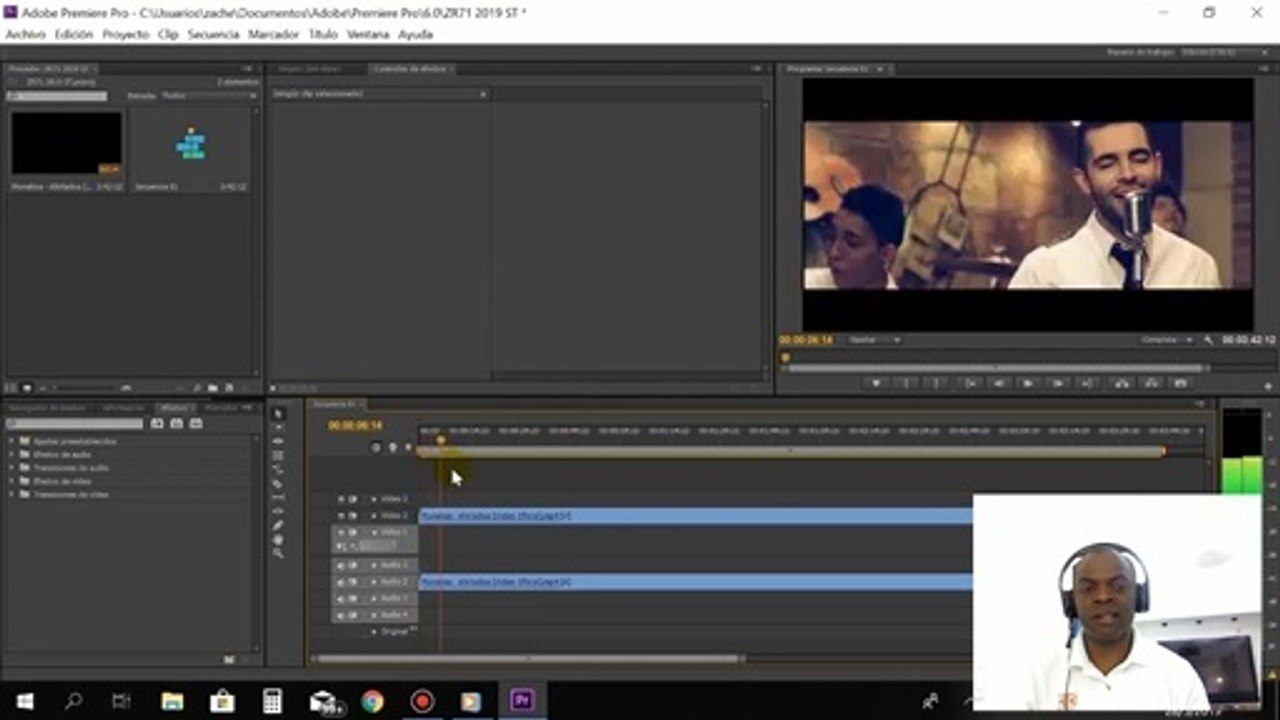Select the Pen tool in the Tools panel
This screenshot has height=720, width=1280.
click(278, 525)
